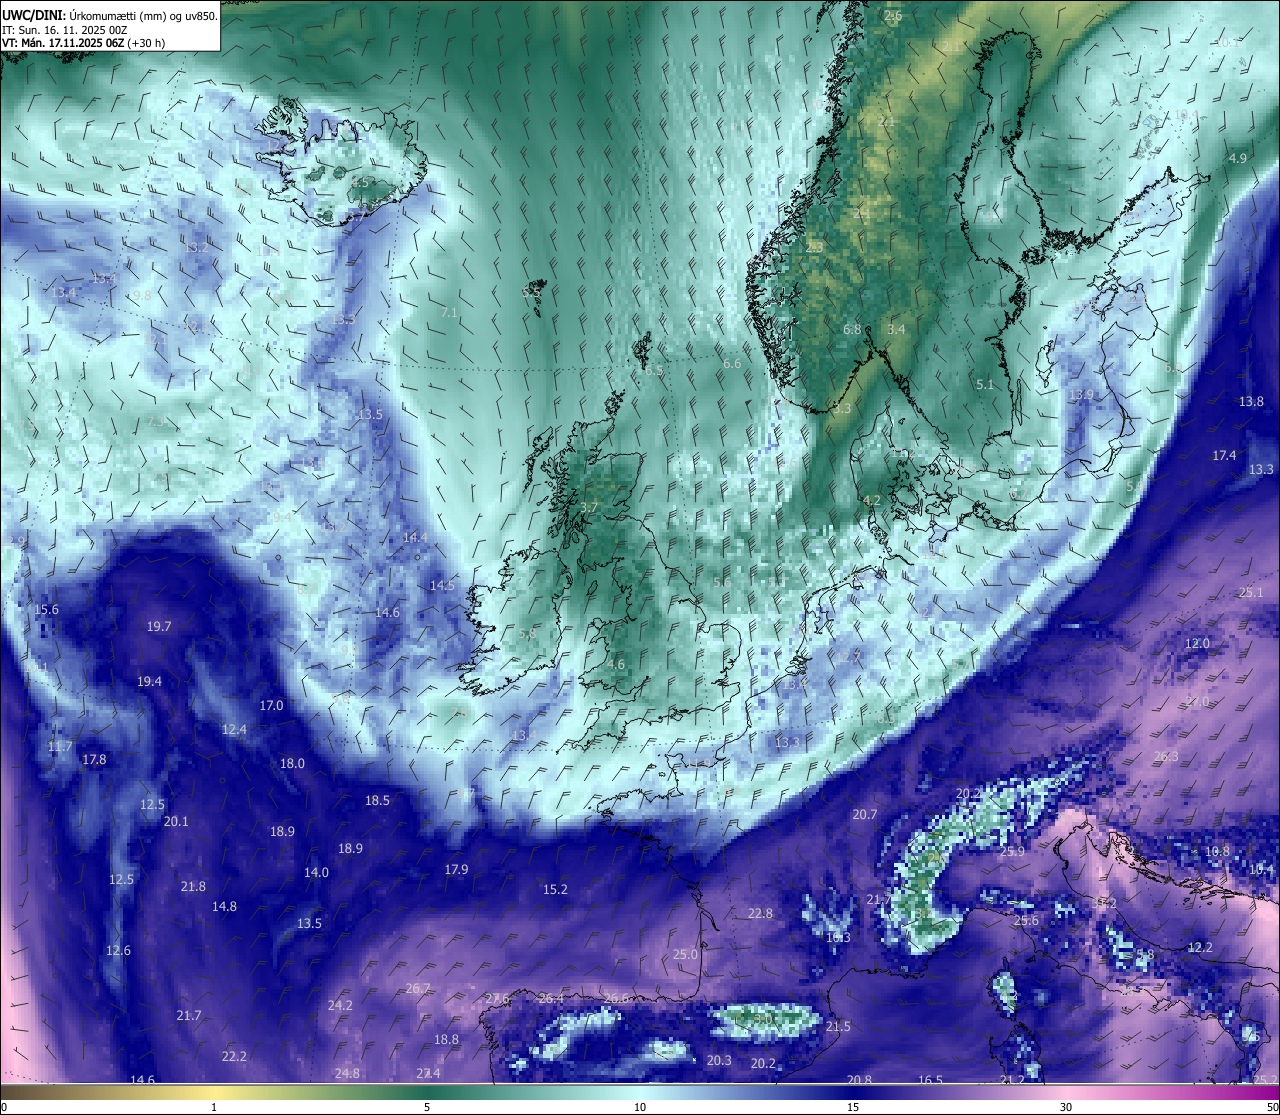
Task: Click the map value '19.4'
Action: (149, 682)
